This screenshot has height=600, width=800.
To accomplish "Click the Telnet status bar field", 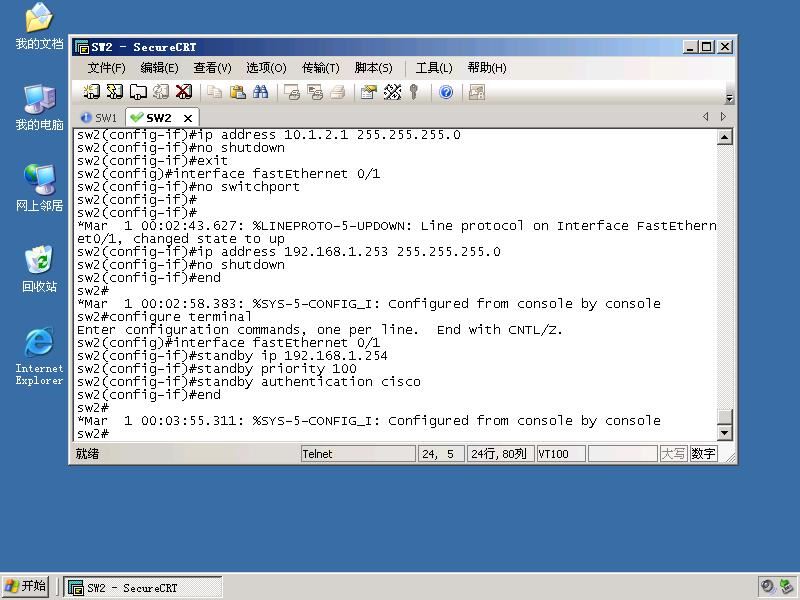I will click(x=358, y=454).
